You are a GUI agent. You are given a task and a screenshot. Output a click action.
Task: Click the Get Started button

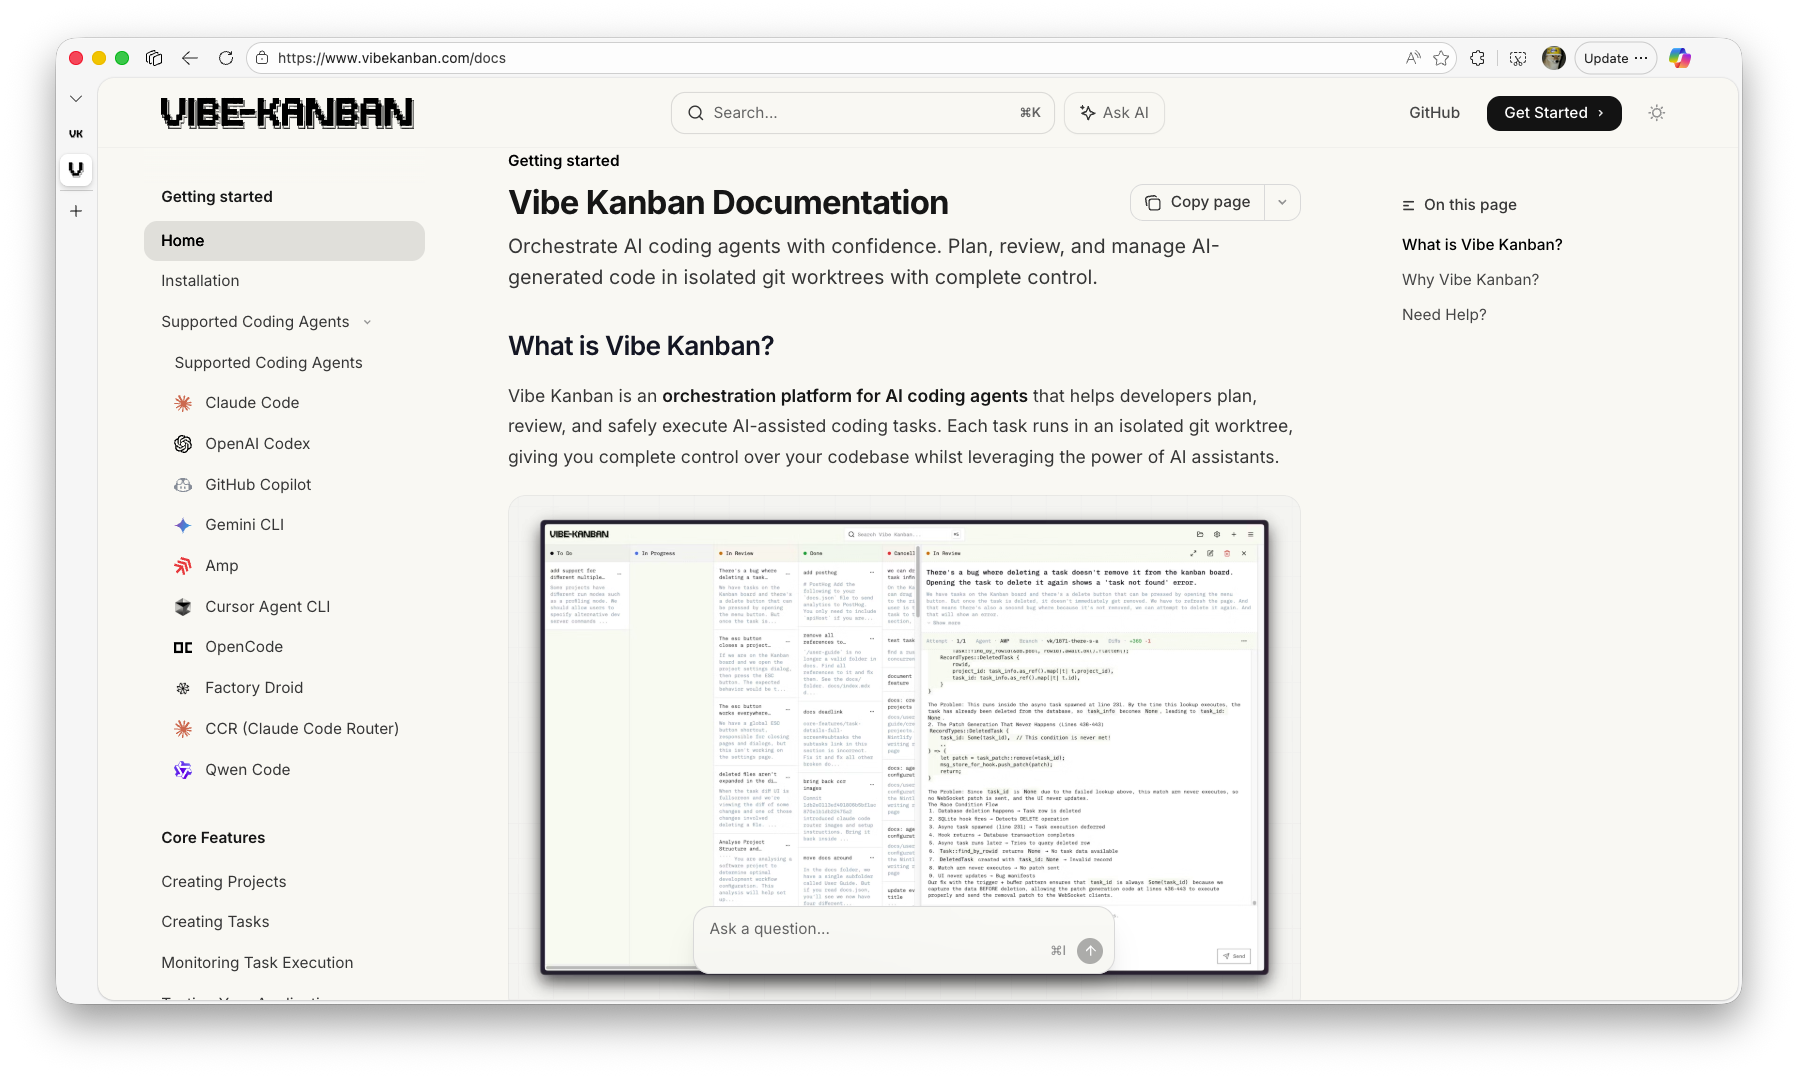(1554, 113)
